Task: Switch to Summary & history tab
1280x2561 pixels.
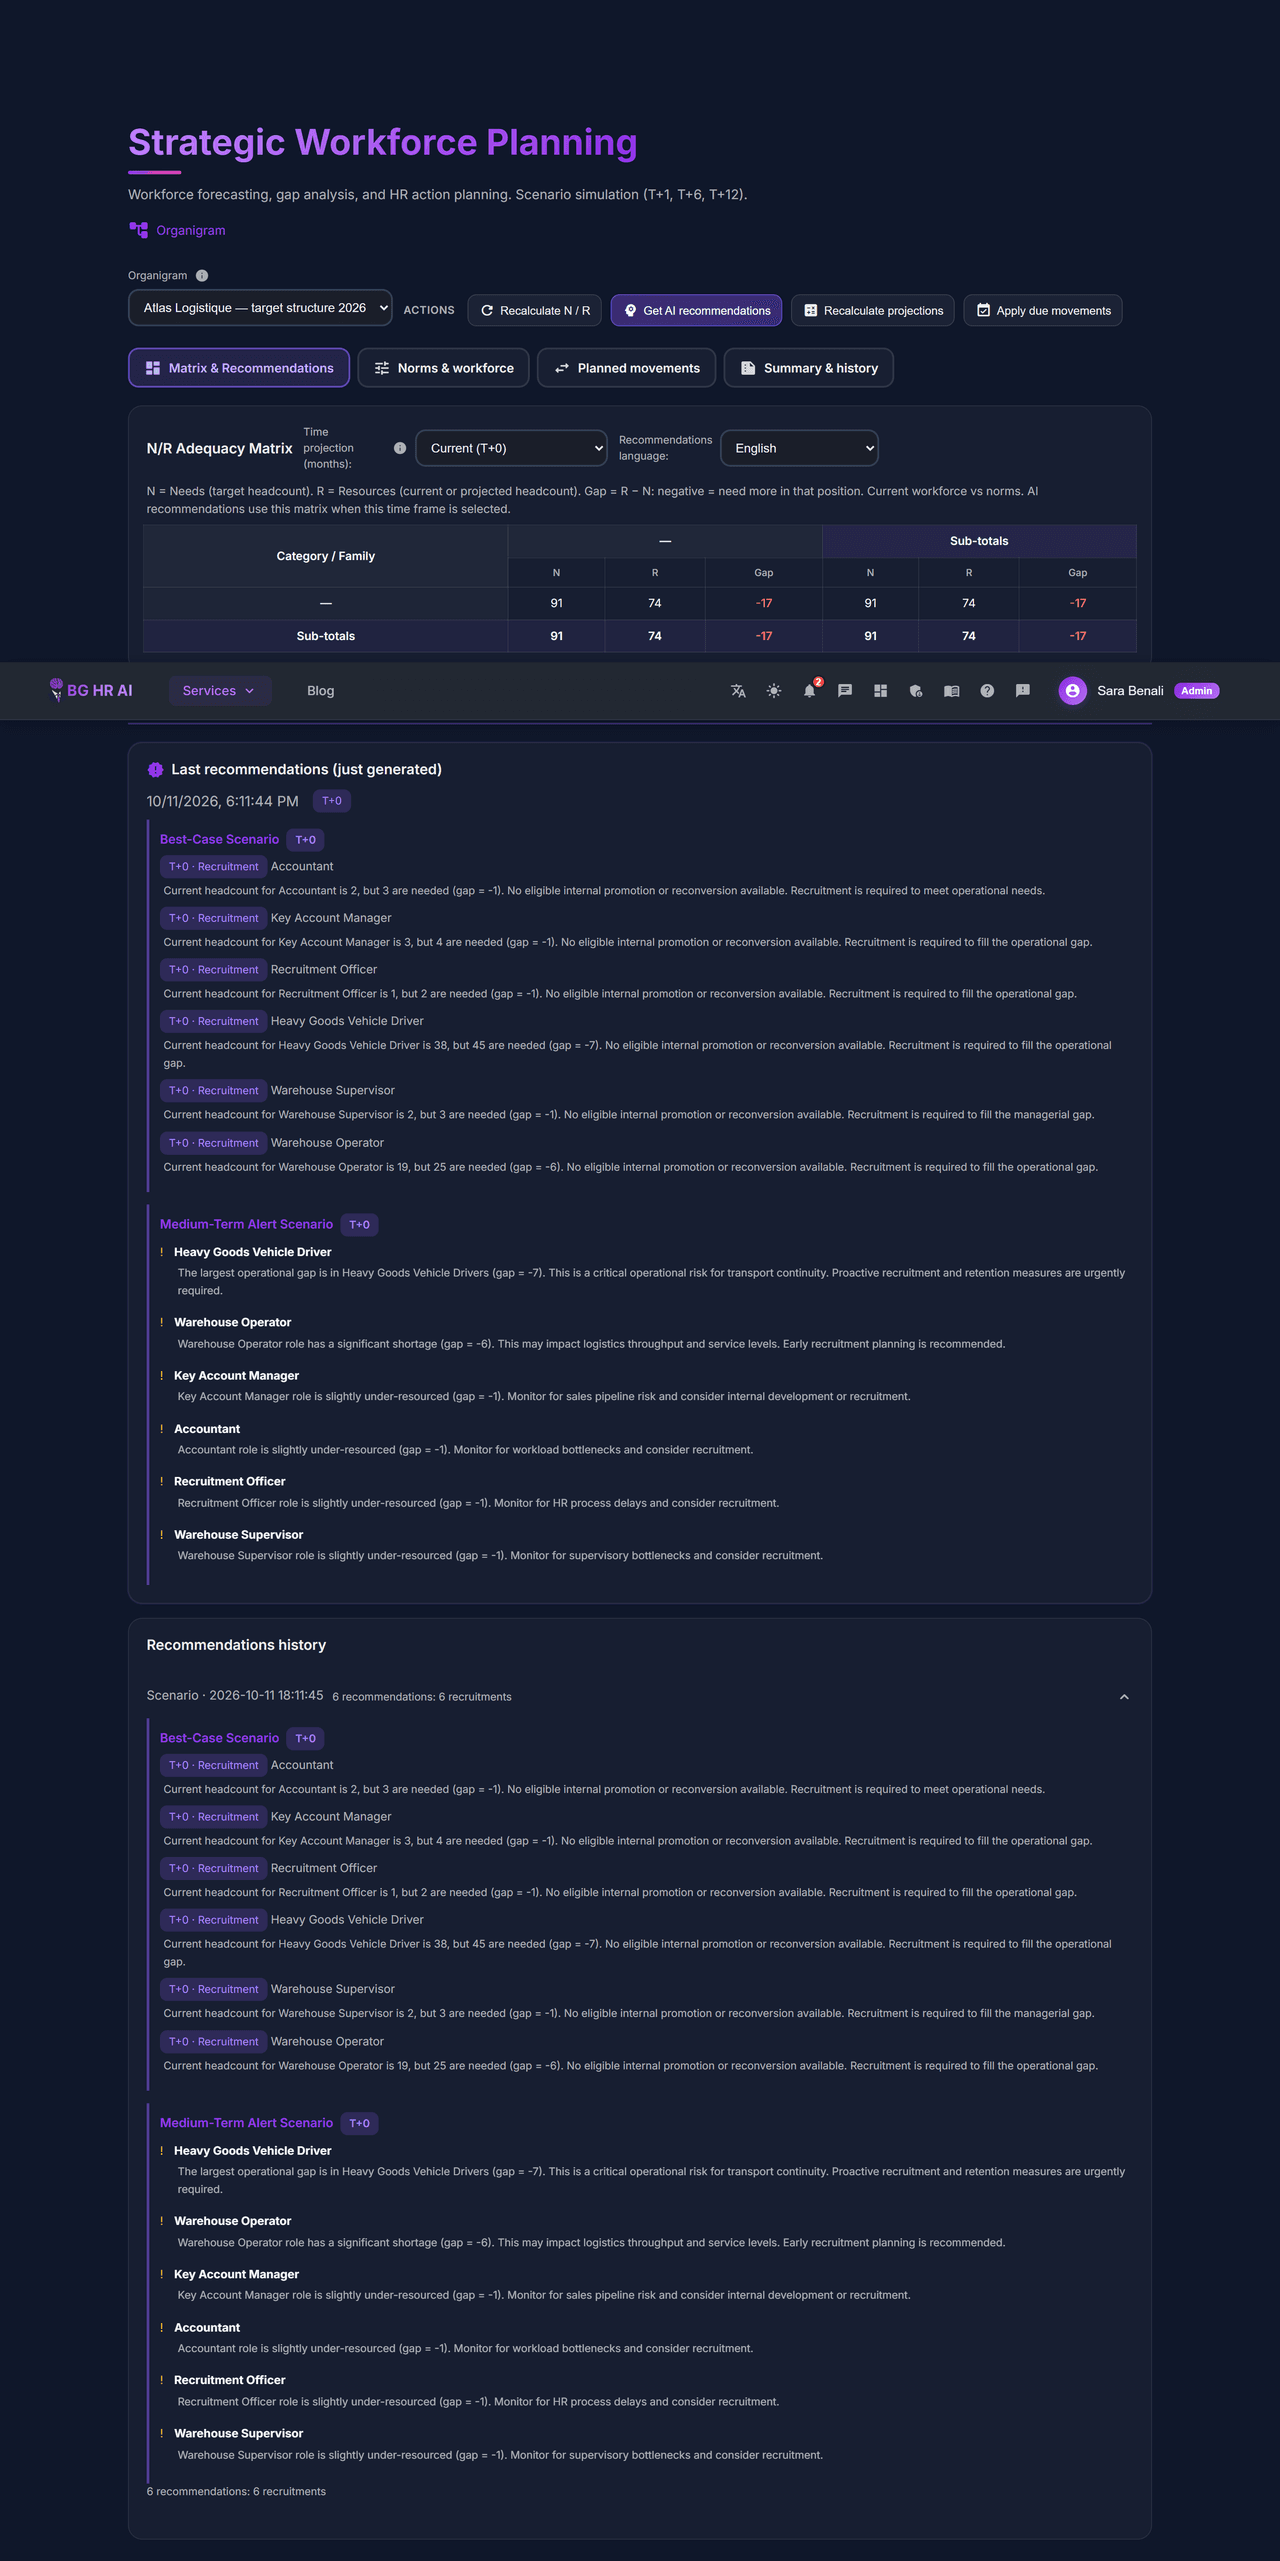Action: pyautogui.click(x=808, y=368)
